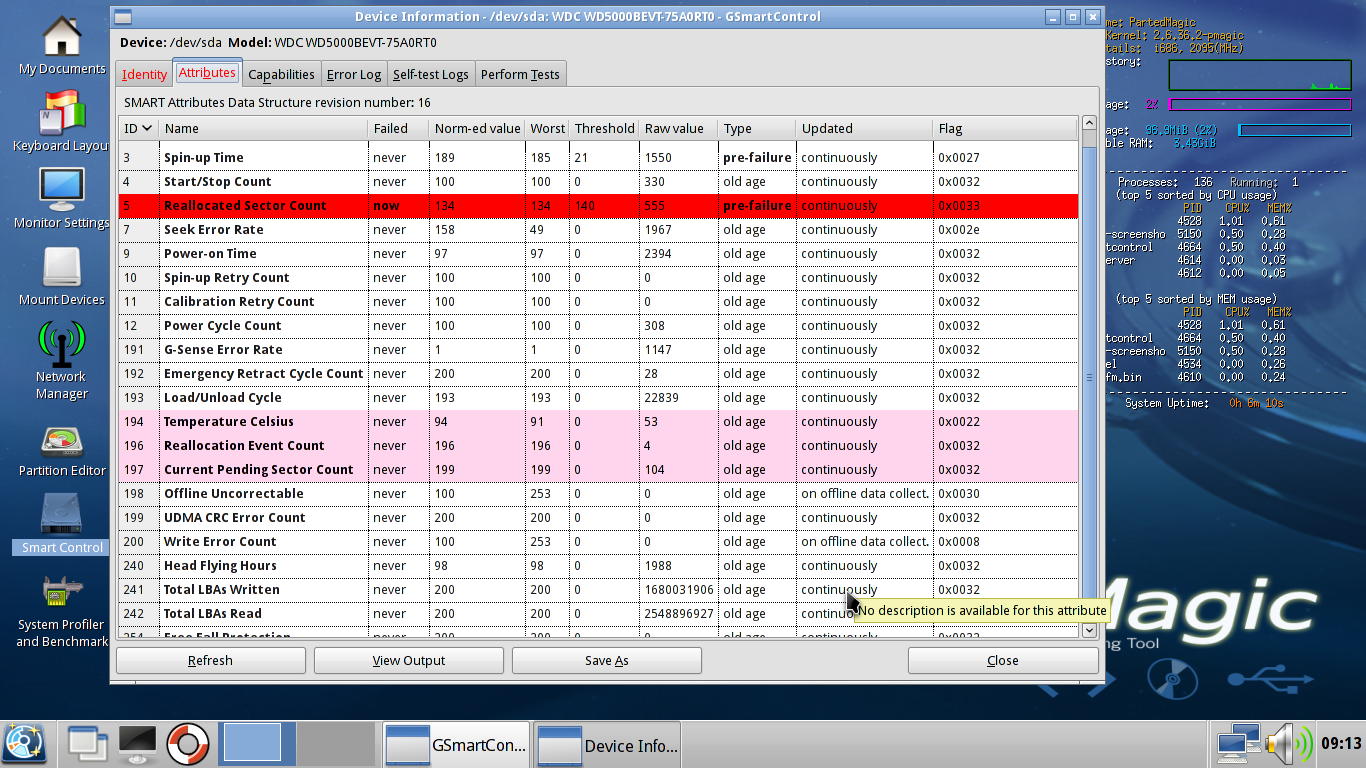1366x768 pixels.
Task: Select the Temperature Celsius attribute
Action: coord(598,421)
